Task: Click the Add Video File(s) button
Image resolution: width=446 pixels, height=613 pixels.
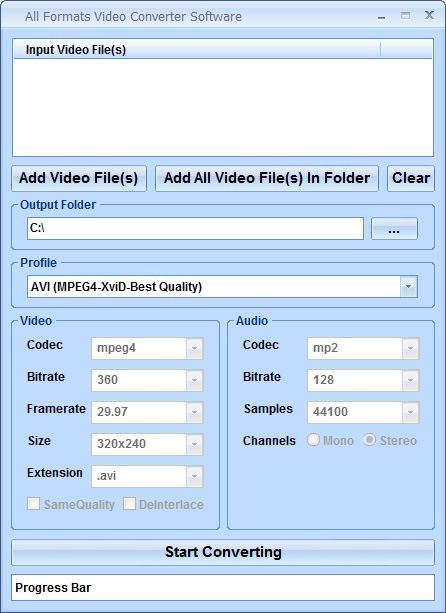Action: pos(79,179)
